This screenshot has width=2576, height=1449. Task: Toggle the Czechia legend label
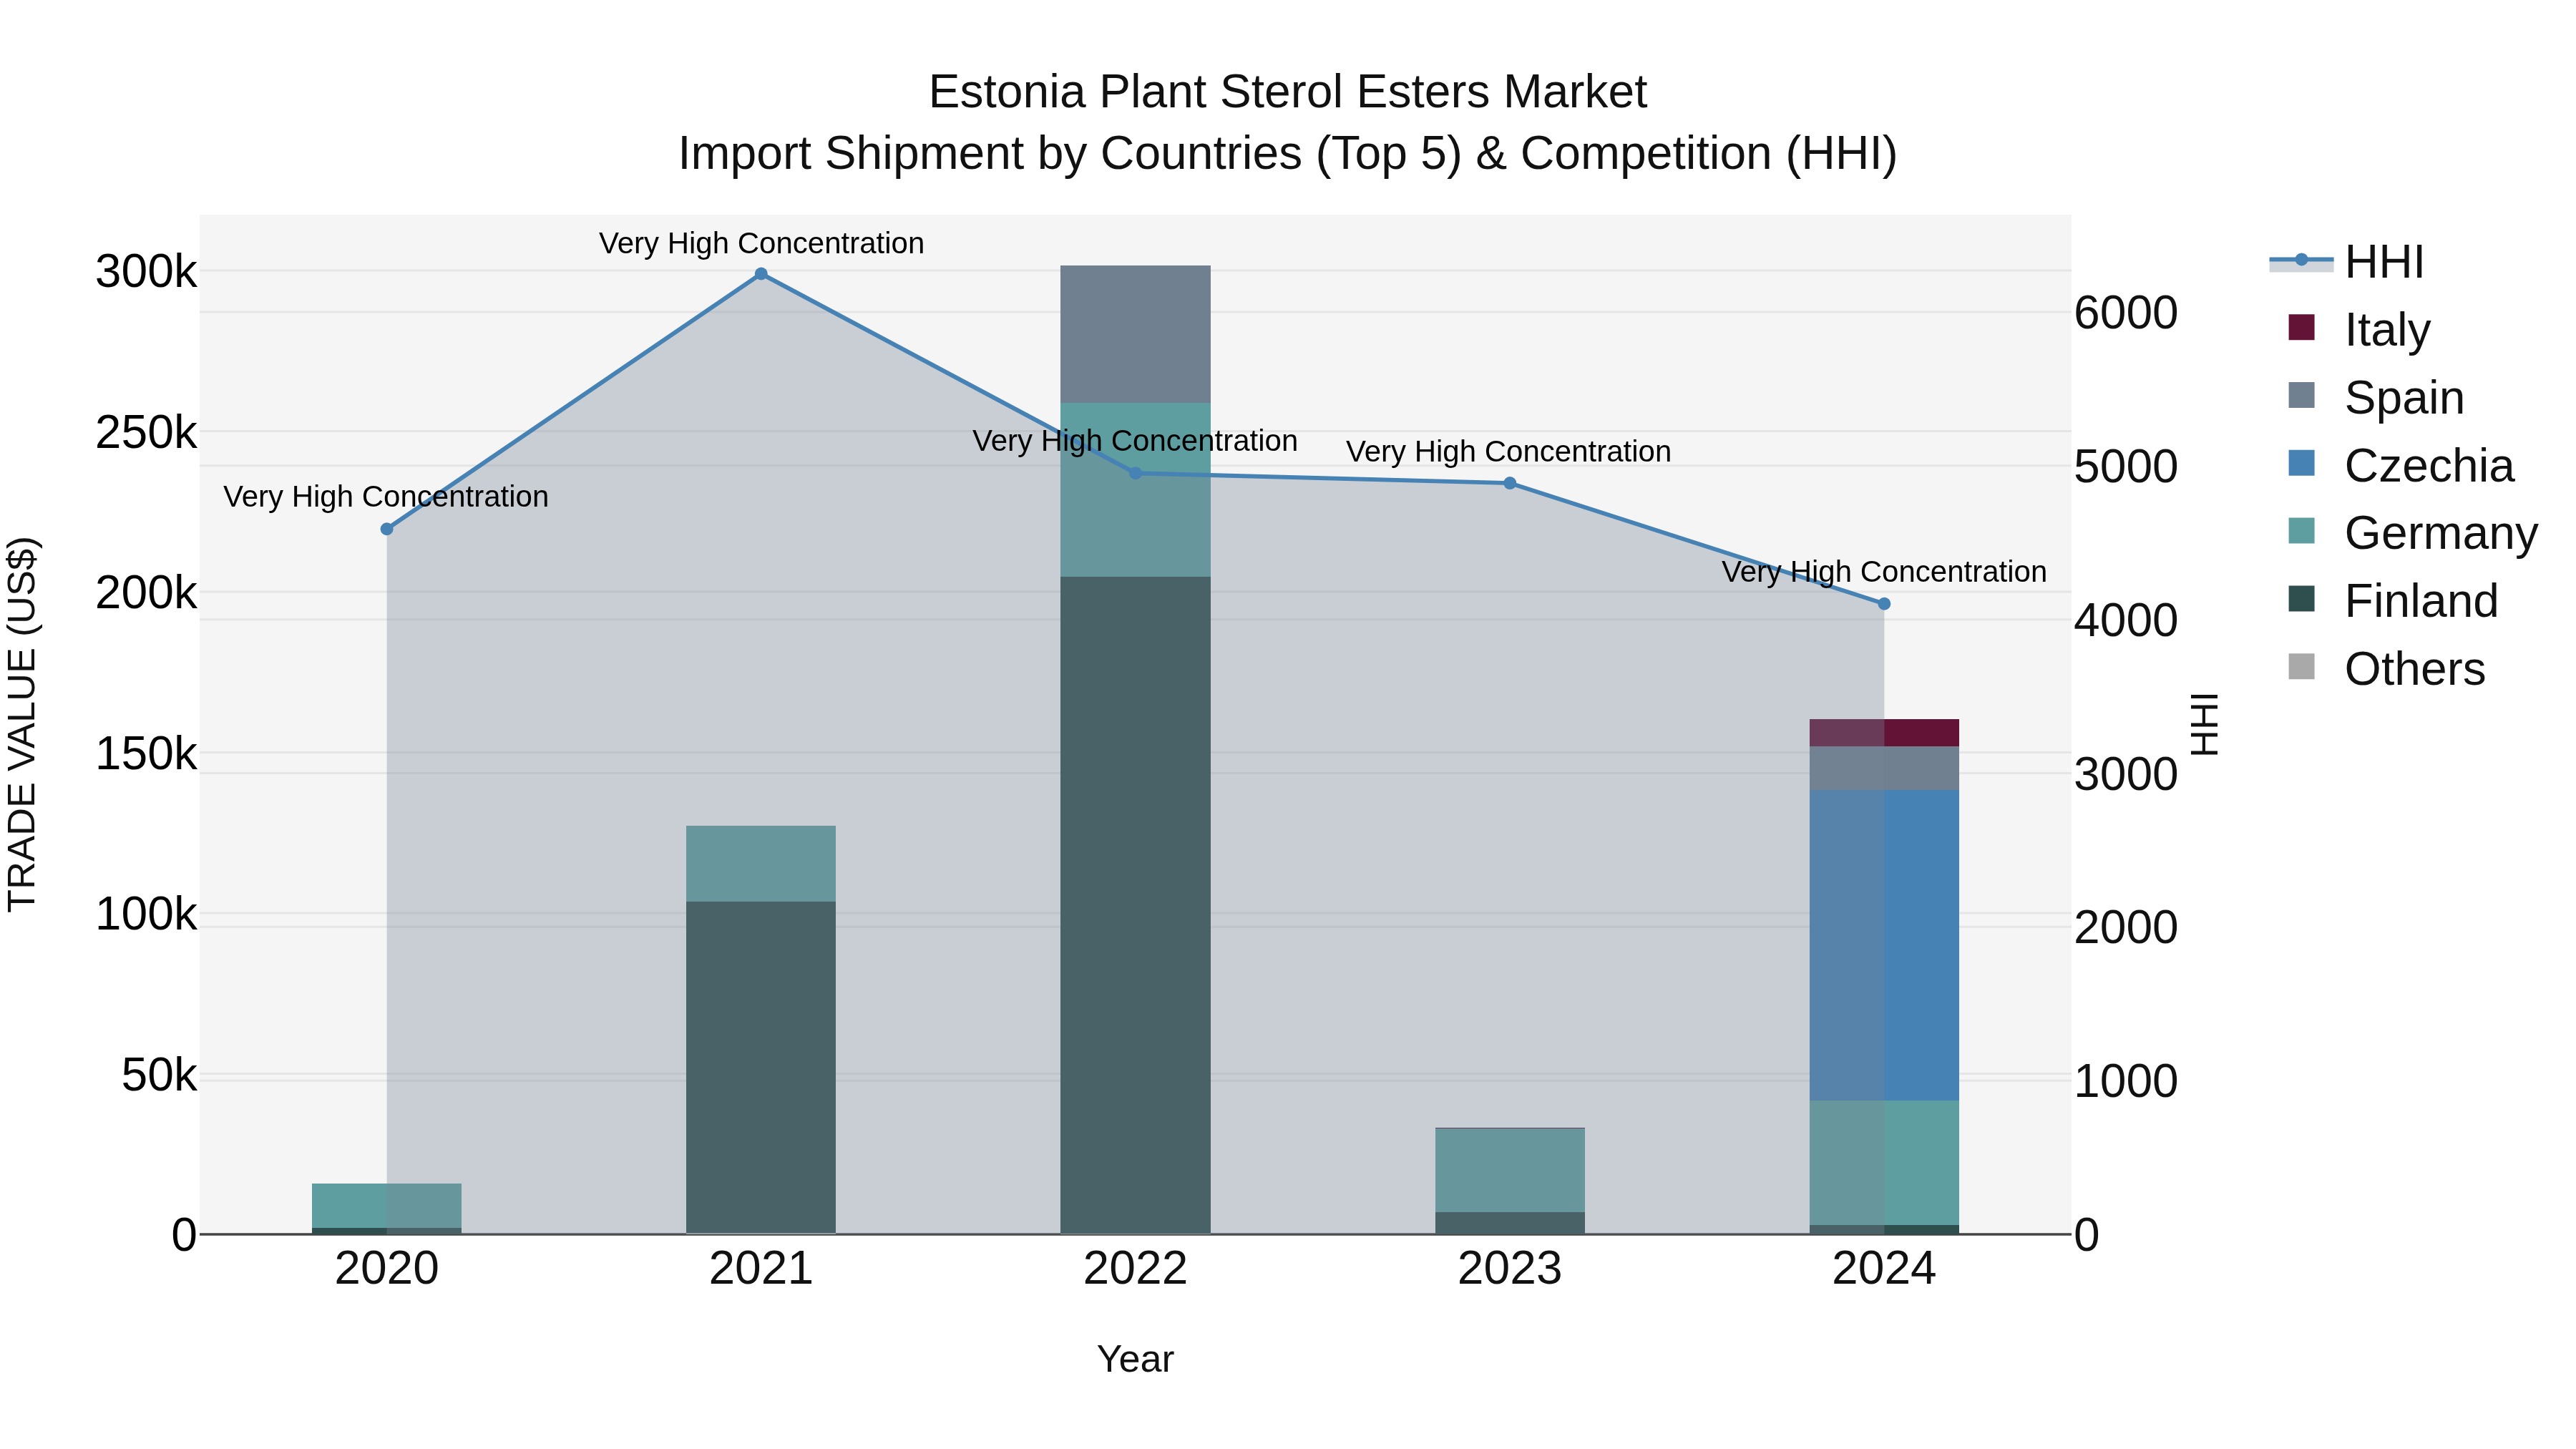click(2429, 466)
